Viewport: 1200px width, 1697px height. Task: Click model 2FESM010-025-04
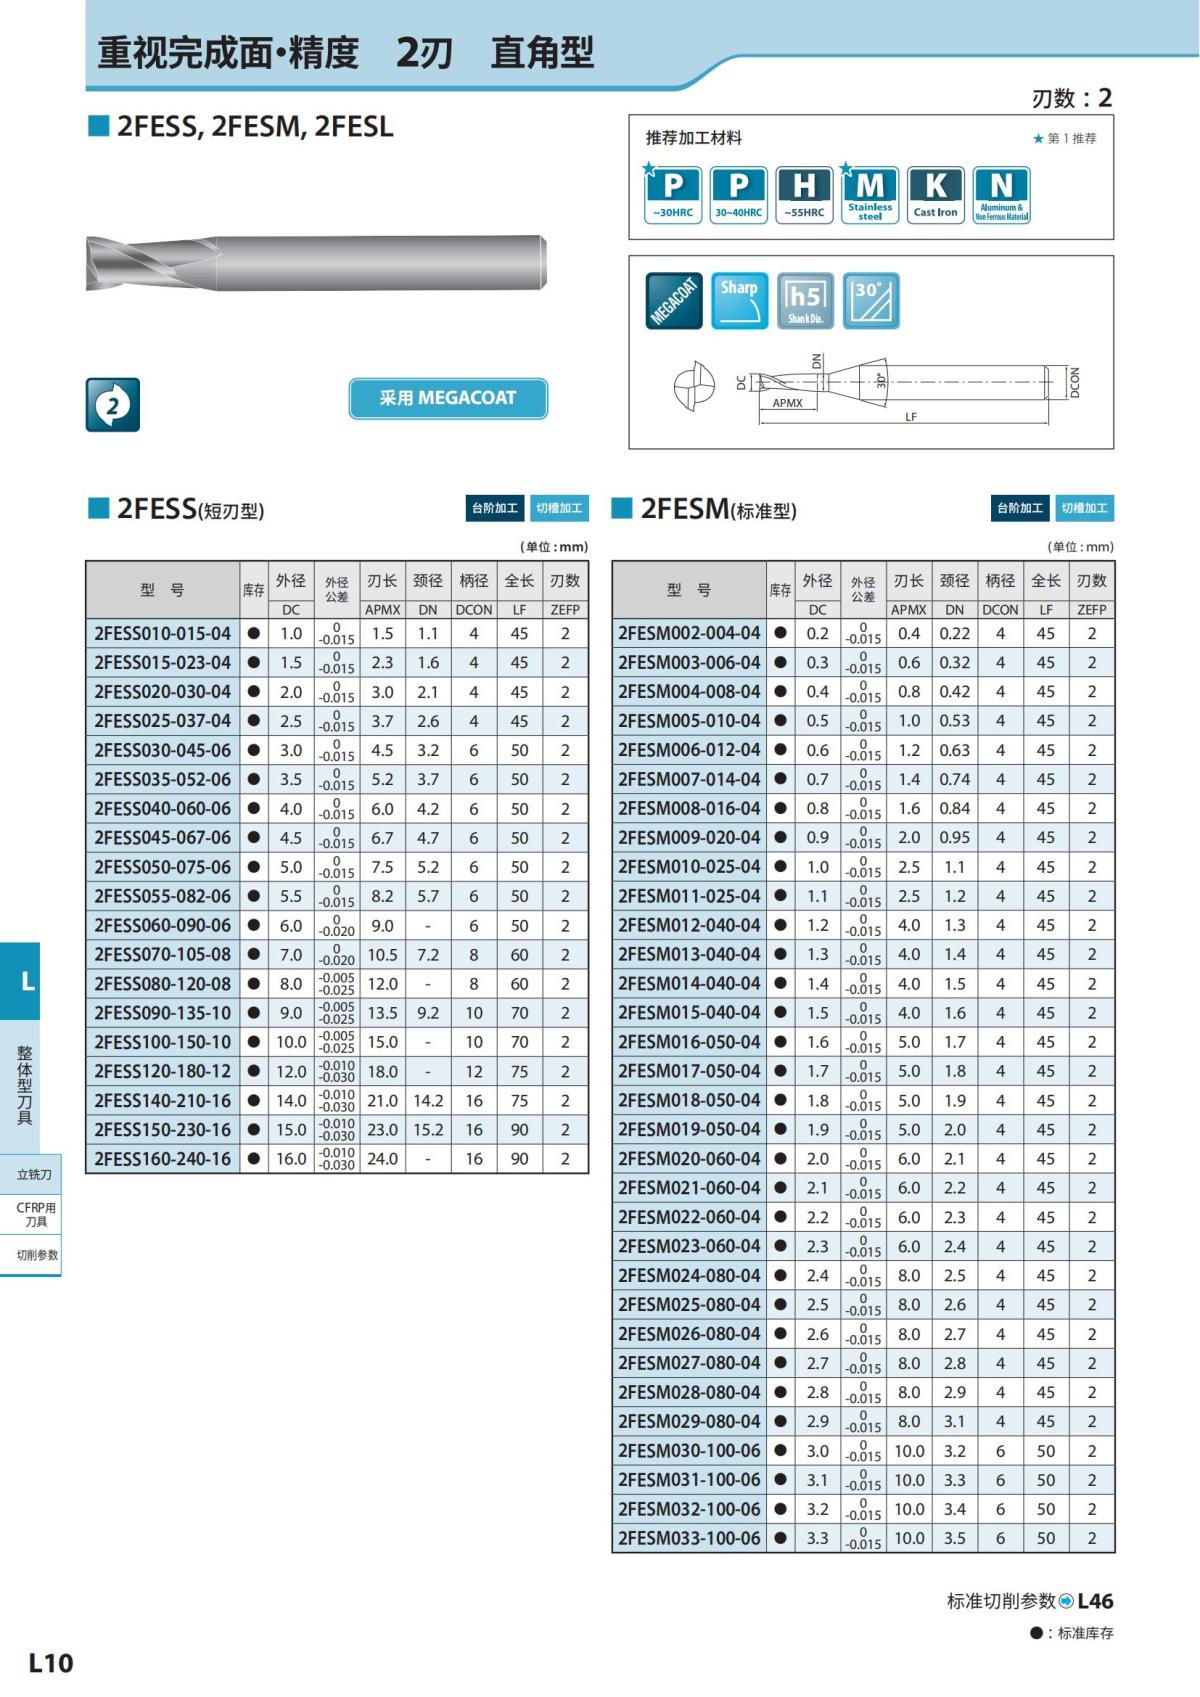689,867
